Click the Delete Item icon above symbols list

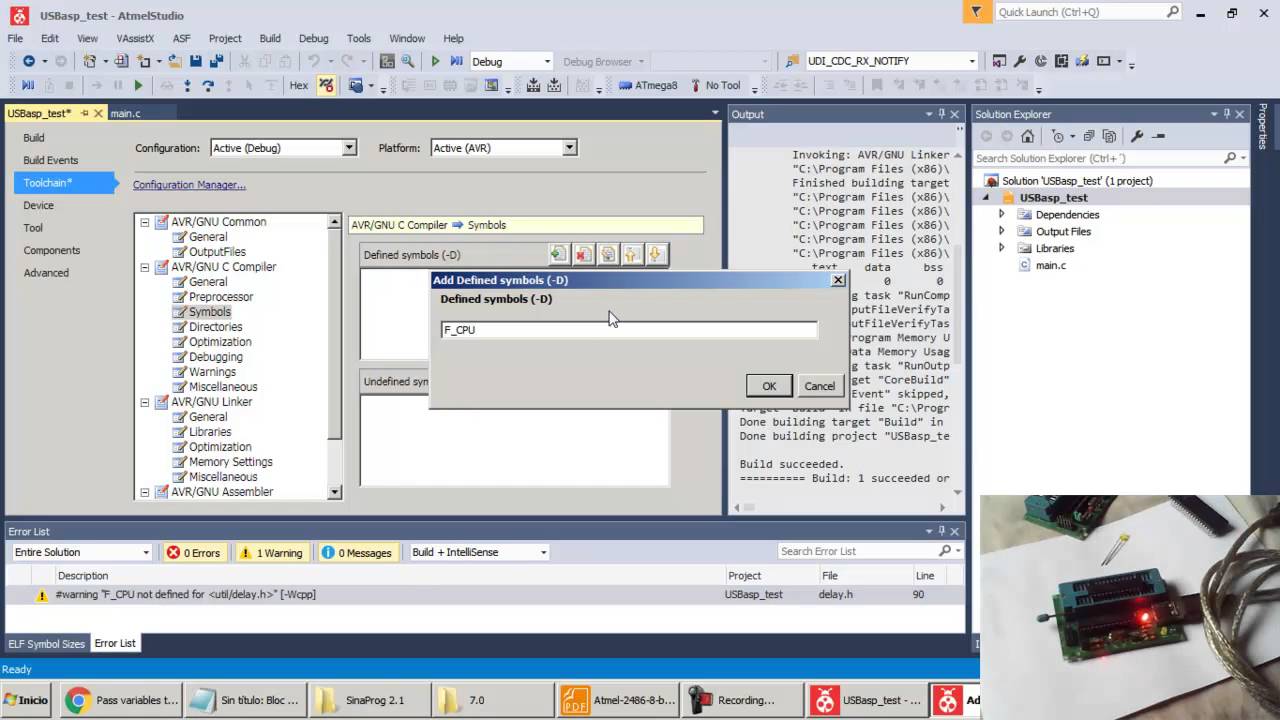coord(583,255)
